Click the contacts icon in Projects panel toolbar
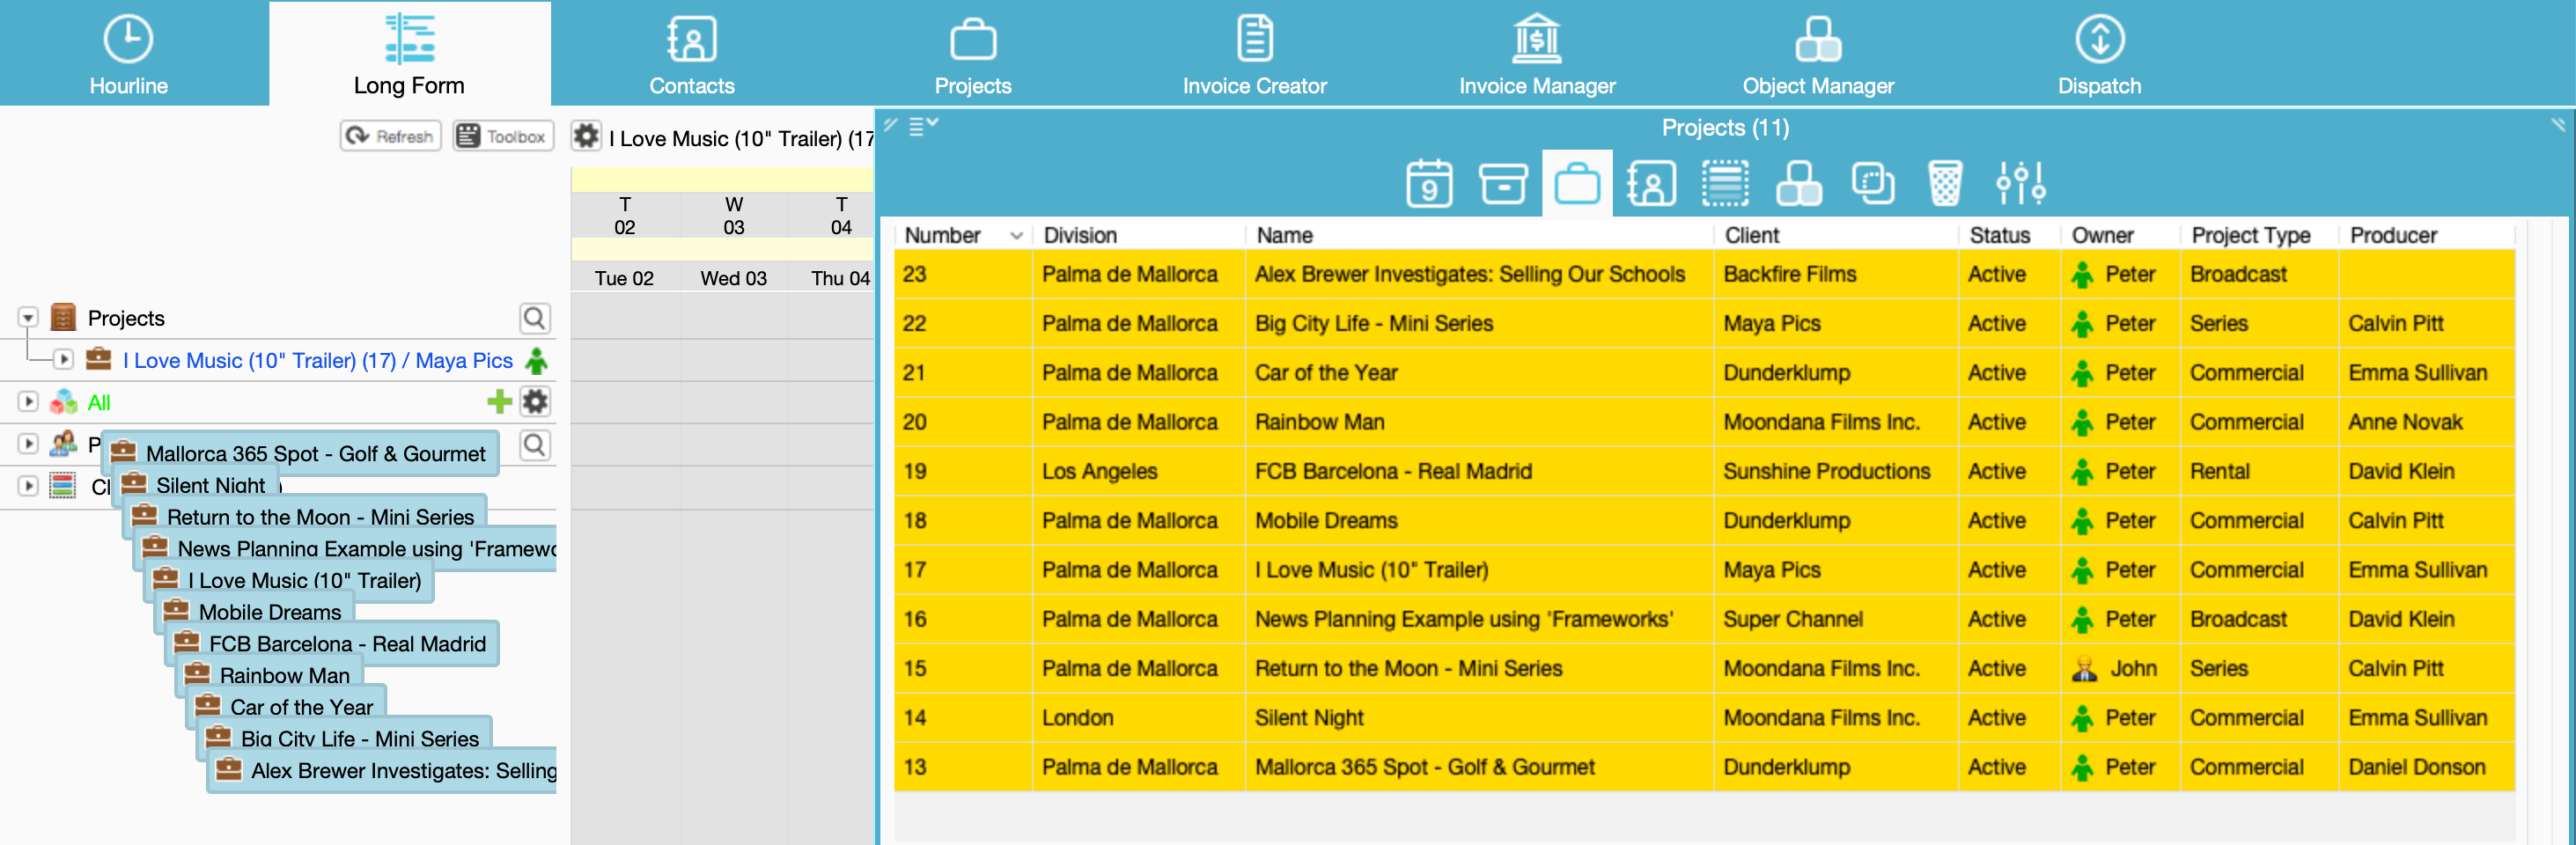2576x845 pixels. point(1651,183)
